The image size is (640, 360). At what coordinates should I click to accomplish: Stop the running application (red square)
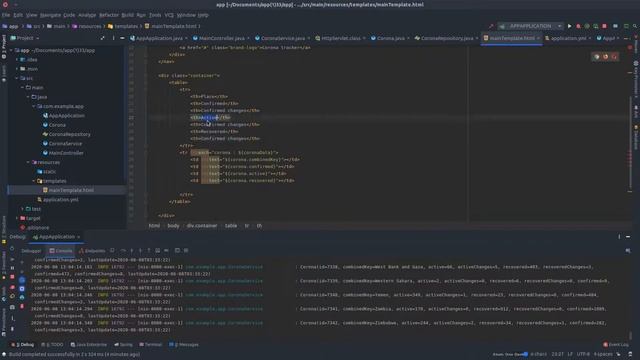[x=604, y=26]
